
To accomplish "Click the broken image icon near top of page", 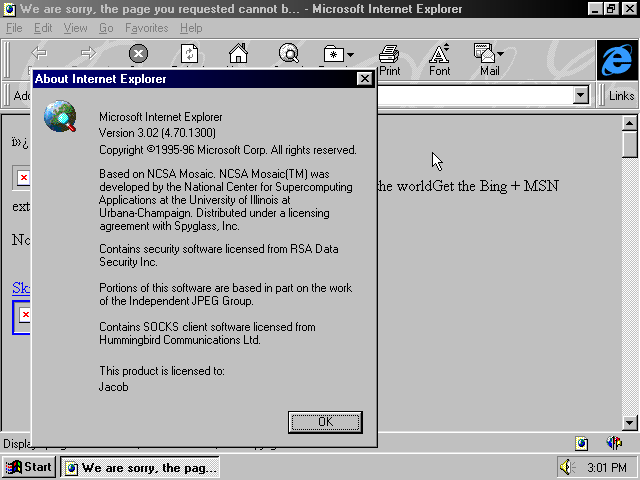I will (23, 178).
